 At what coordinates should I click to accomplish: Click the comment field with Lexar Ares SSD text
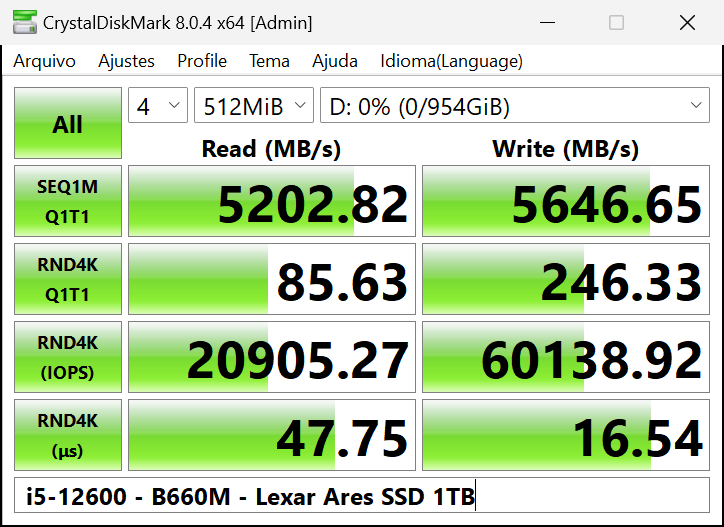[x=362, y=495]
